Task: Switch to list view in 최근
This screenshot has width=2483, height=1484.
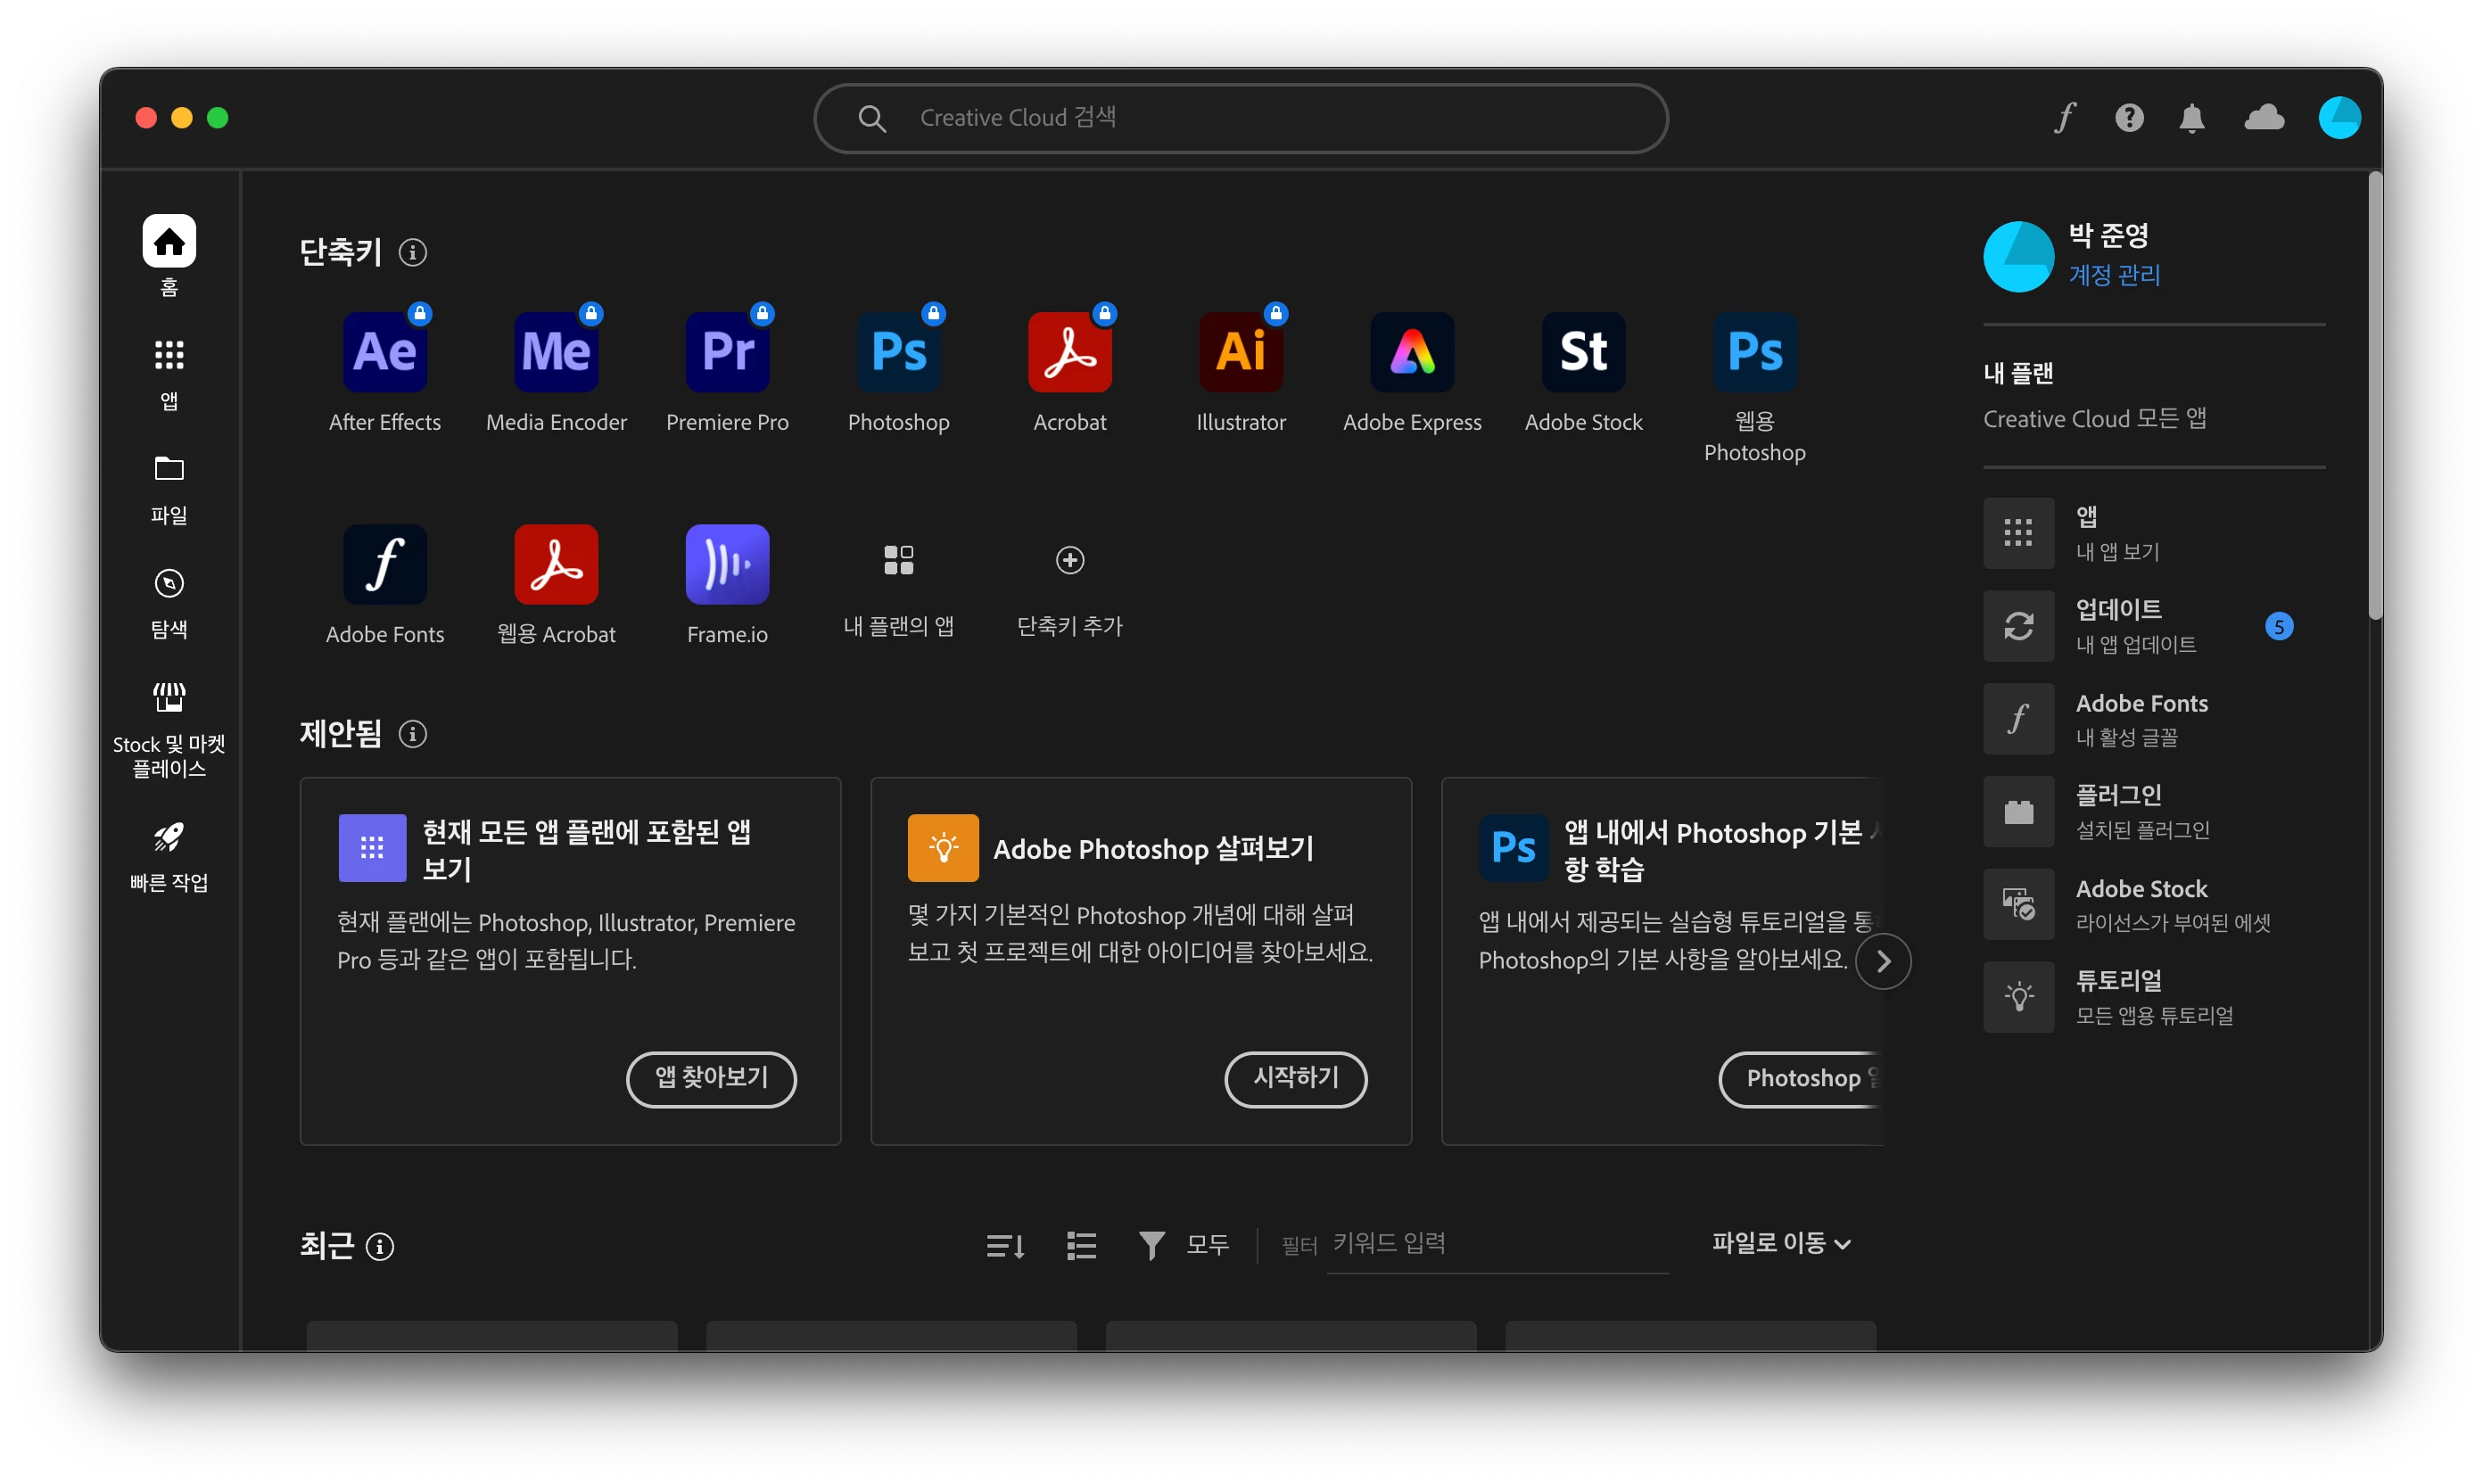Action: point(1081,1245)
